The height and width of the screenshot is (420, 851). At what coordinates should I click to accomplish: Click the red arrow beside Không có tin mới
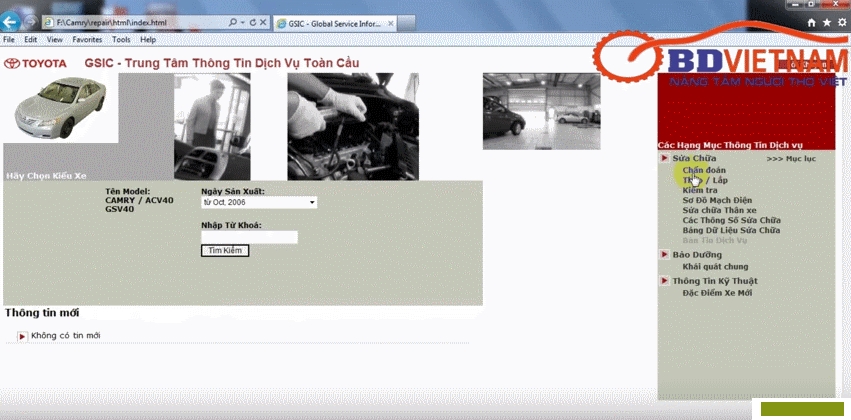click(x=22, y=336)
